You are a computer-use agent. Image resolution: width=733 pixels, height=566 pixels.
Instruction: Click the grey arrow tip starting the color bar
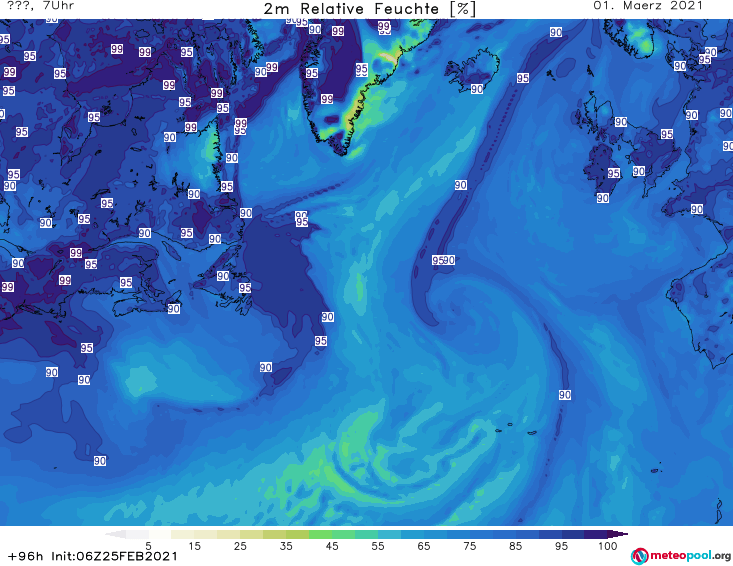(x=115, y=534)
